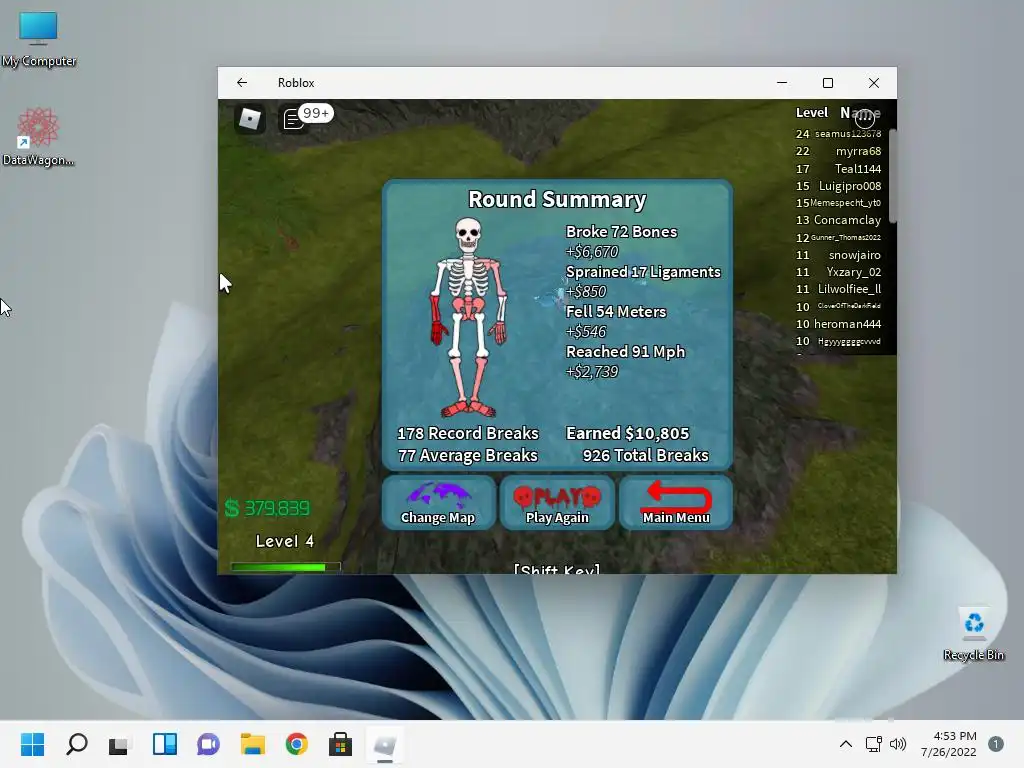Click the Earned $10,805 text

(627, 433)
